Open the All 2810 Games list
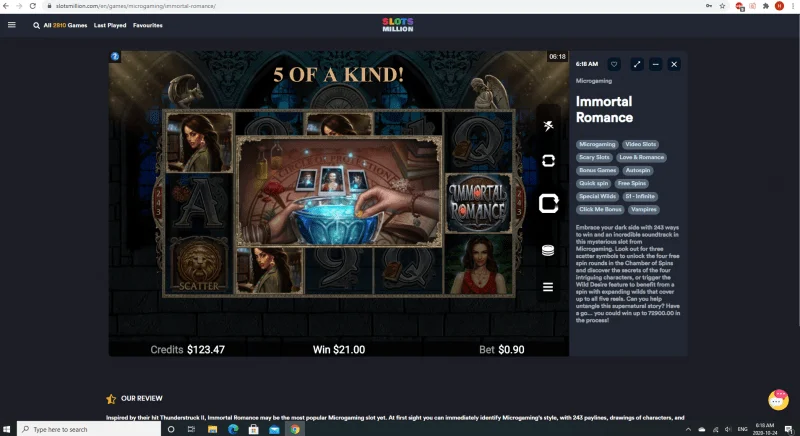Image resolution: width=800 pixels, height=436 pixels. point(65,25)
